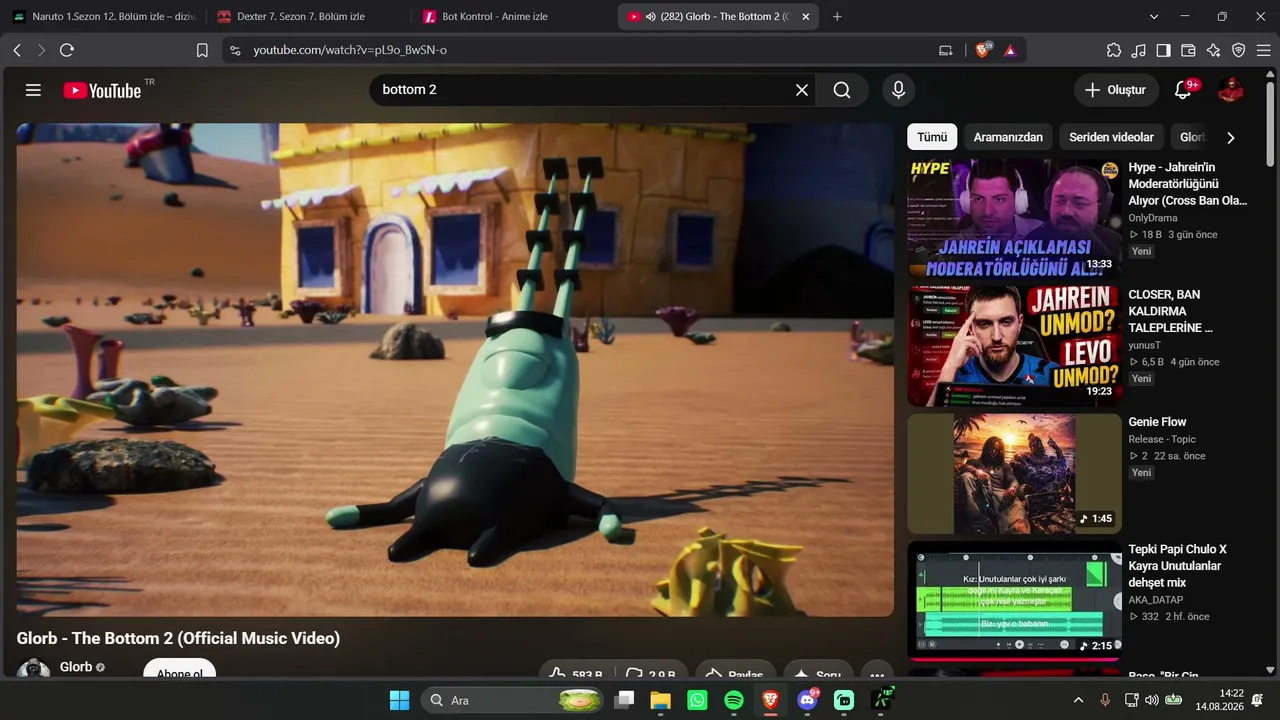Click the Oluştur create button

(1117, 90)
